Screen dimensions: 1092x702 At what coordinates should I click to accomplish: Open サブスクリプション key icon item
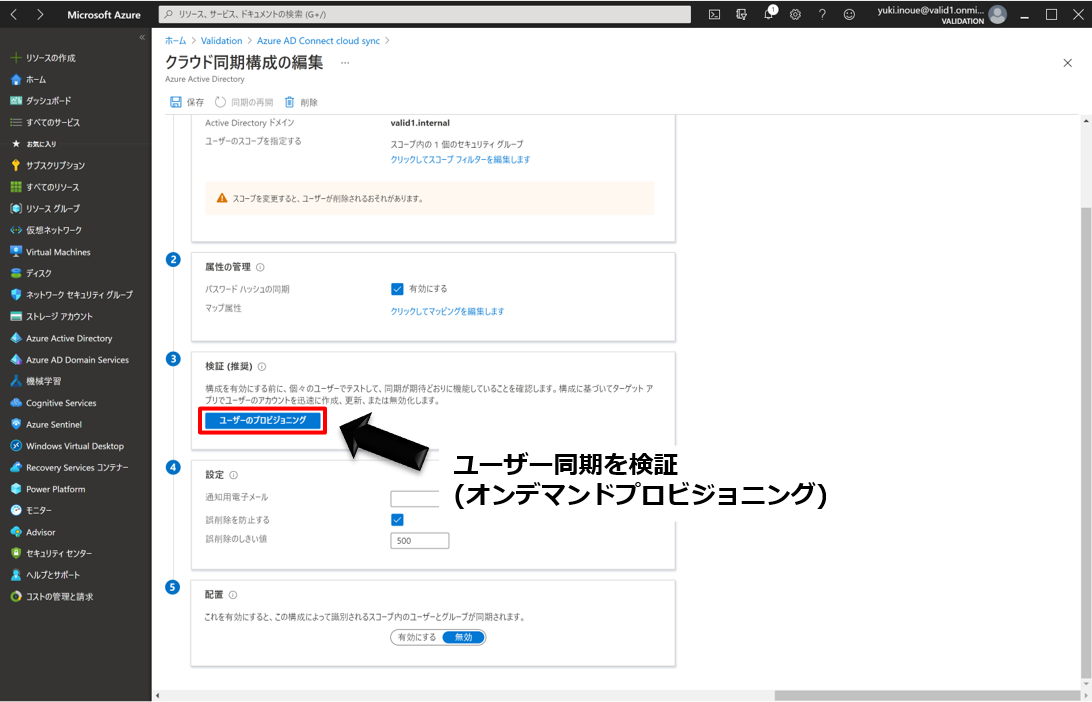click(x=16, y=165)
